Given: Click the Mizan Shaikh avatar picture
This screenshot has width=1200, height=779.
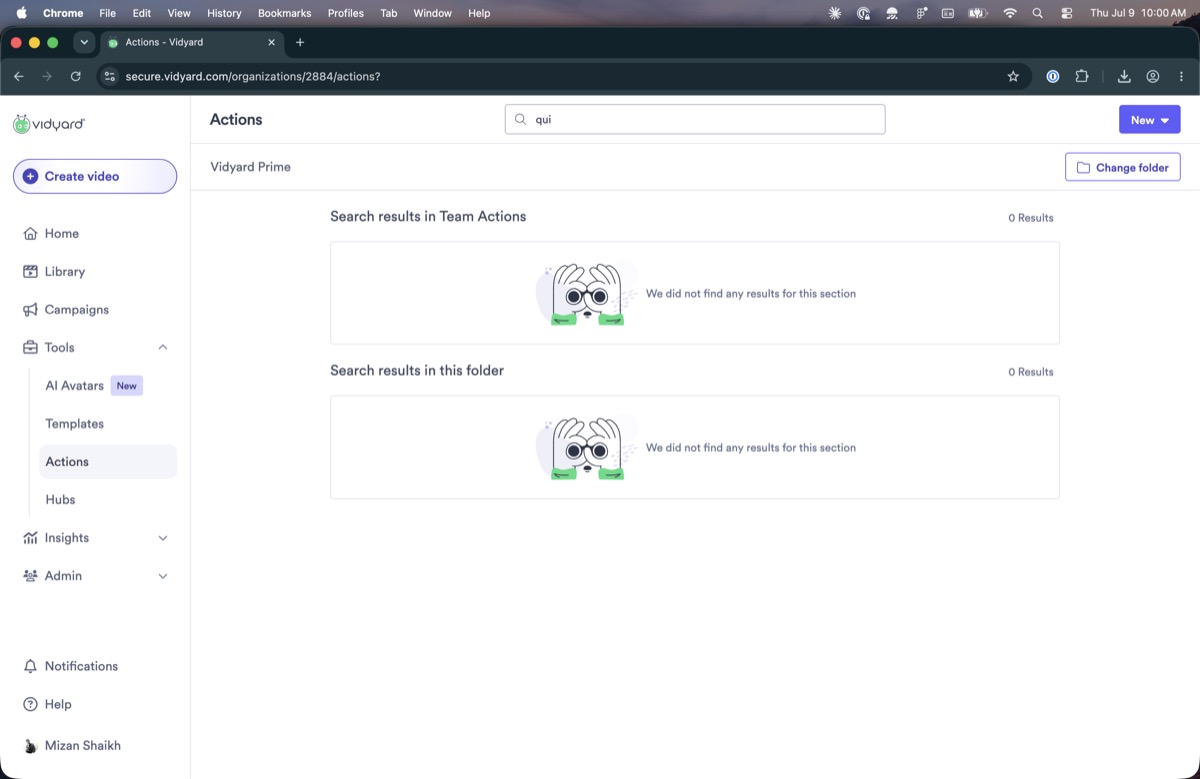Looking at the screenshot, I should [x=30, y=746].
